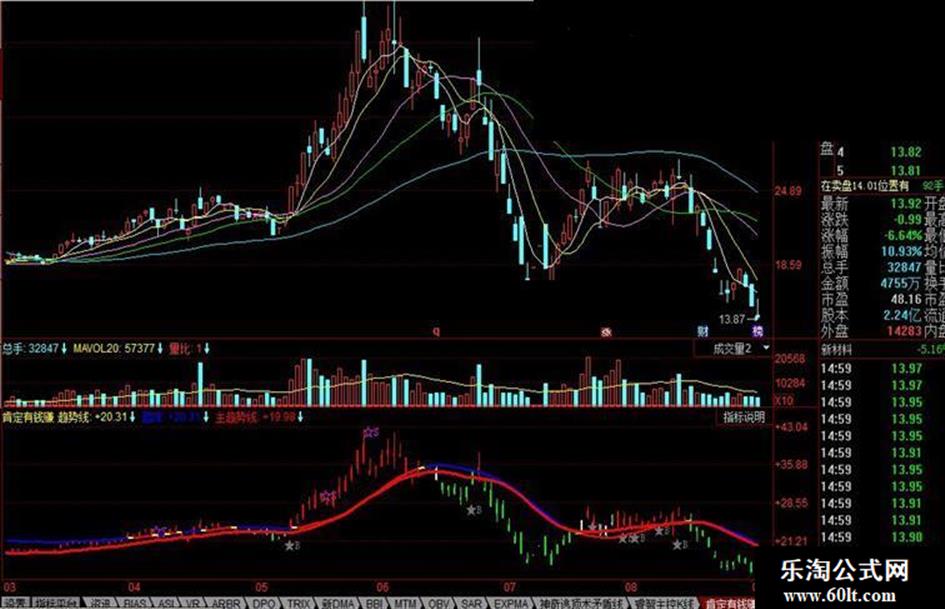Click the gray star B signal near 07

tap(474, 510)
